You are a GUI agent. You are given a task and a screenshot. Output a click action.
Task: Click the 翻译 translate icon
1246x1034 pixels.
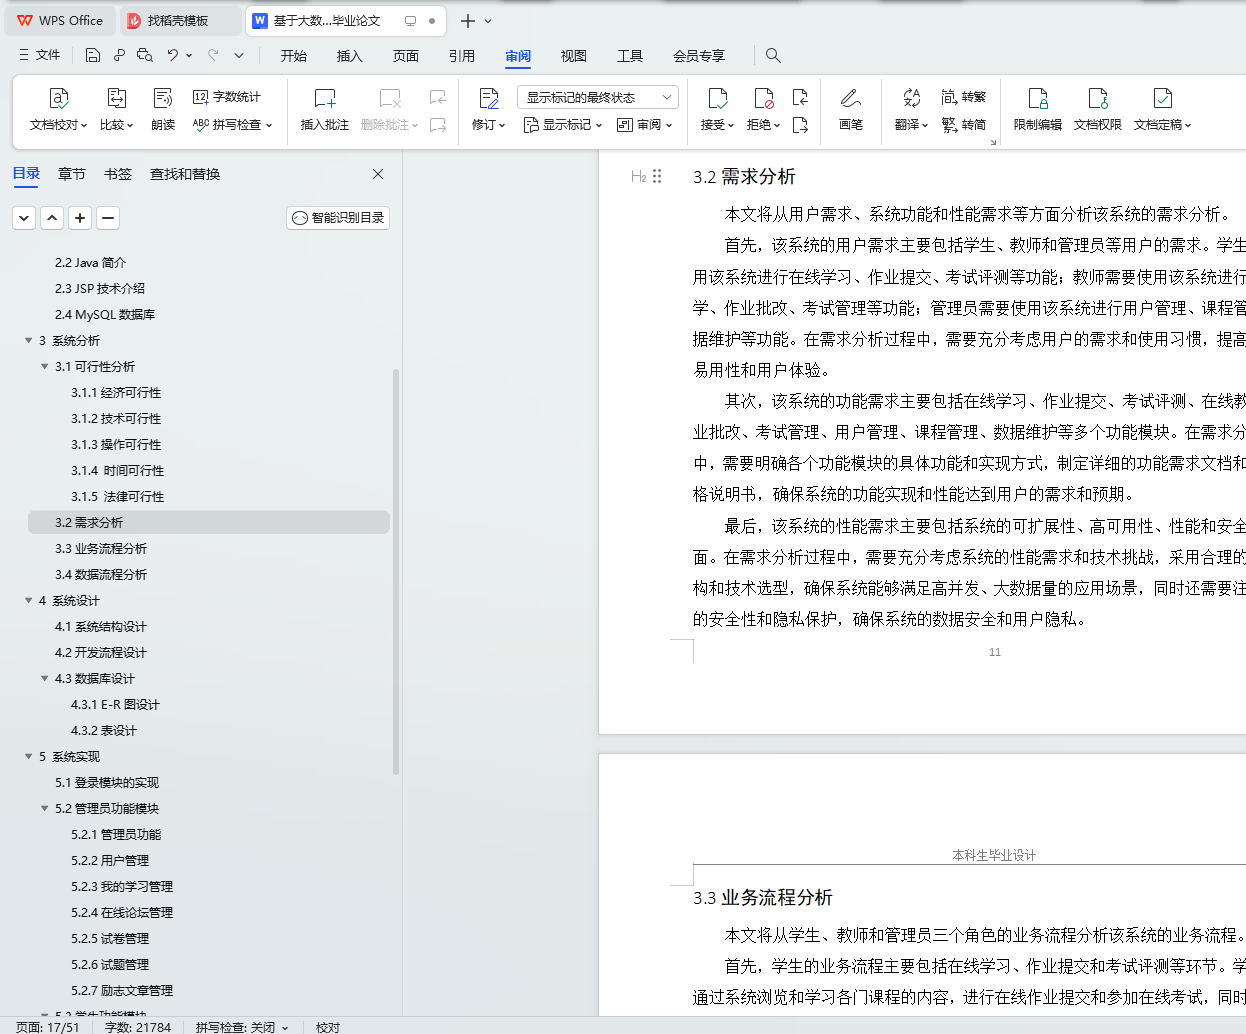911,98
